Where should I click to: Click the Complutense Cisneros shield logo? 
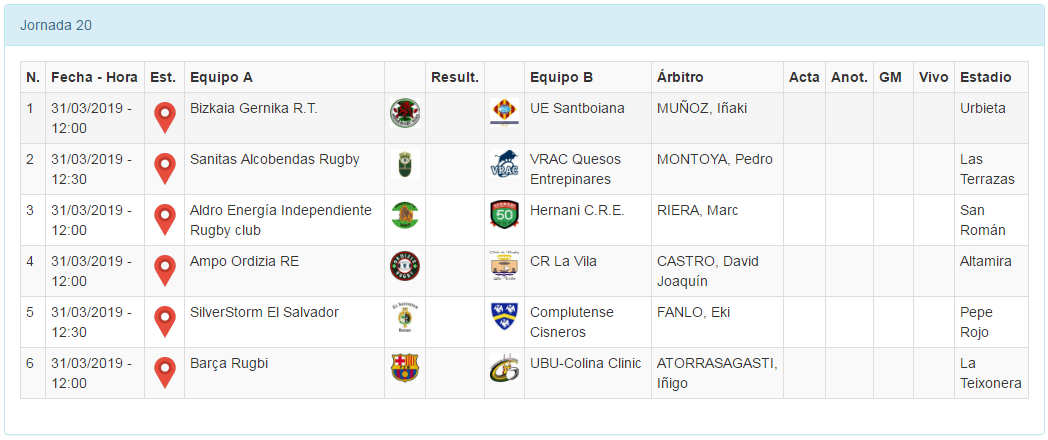coord(504,317)
